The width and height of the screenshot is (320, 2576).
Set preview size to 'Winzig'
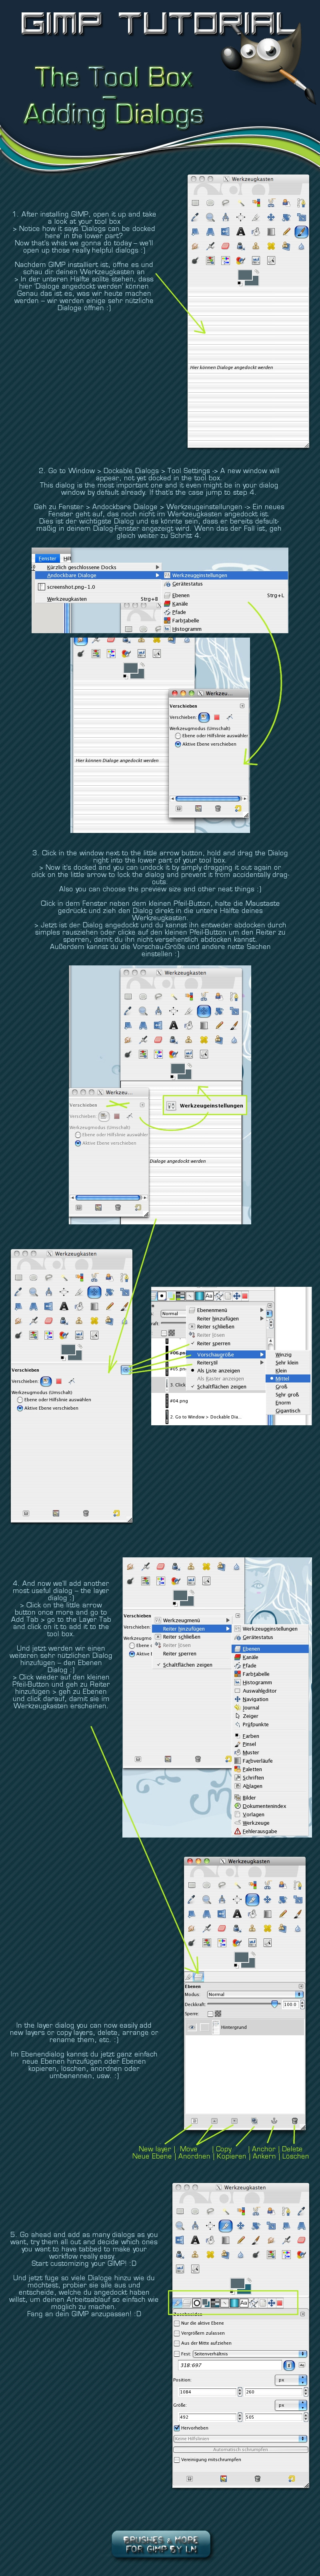284,1354
